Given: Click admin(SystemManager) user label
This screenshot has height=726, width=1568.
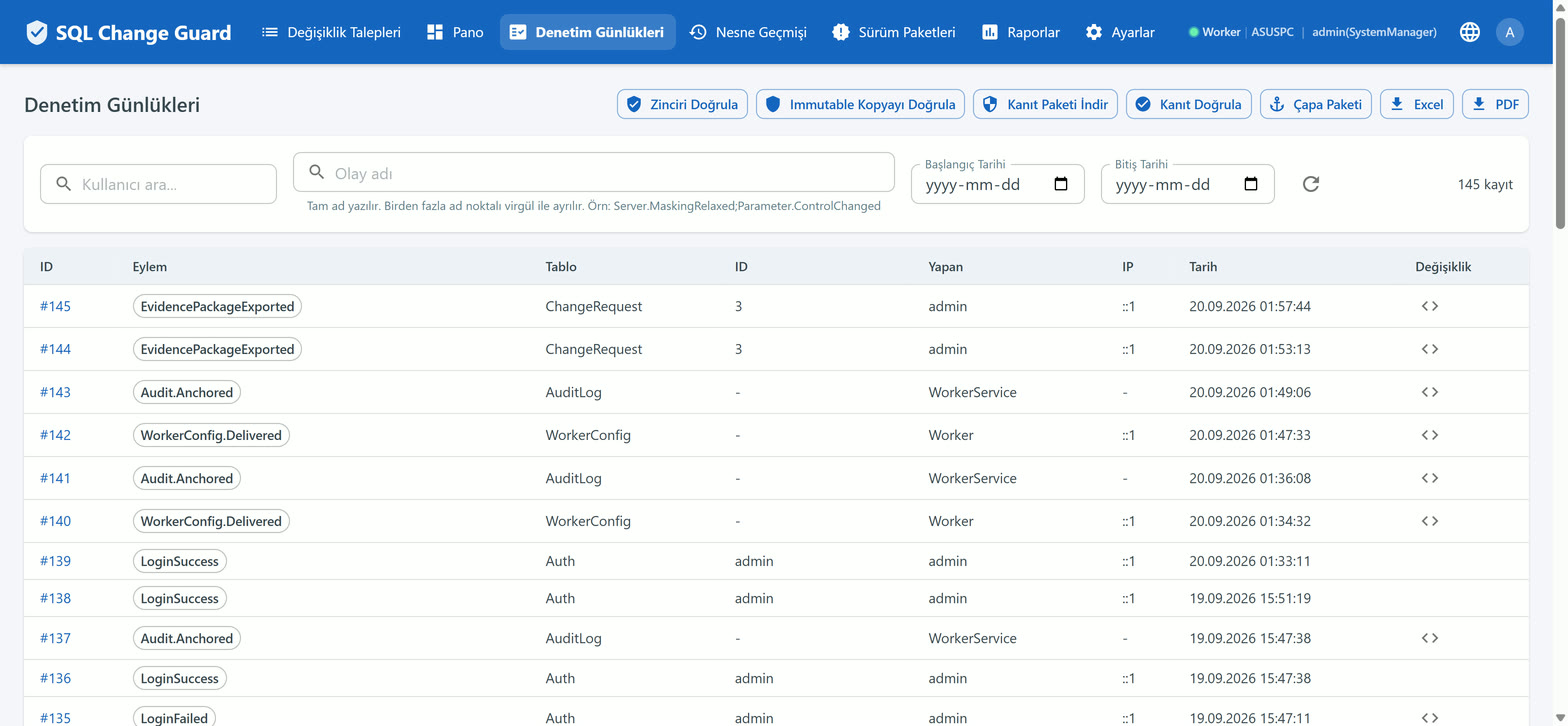Looking at the screenshot, I should pos(1374,32).
